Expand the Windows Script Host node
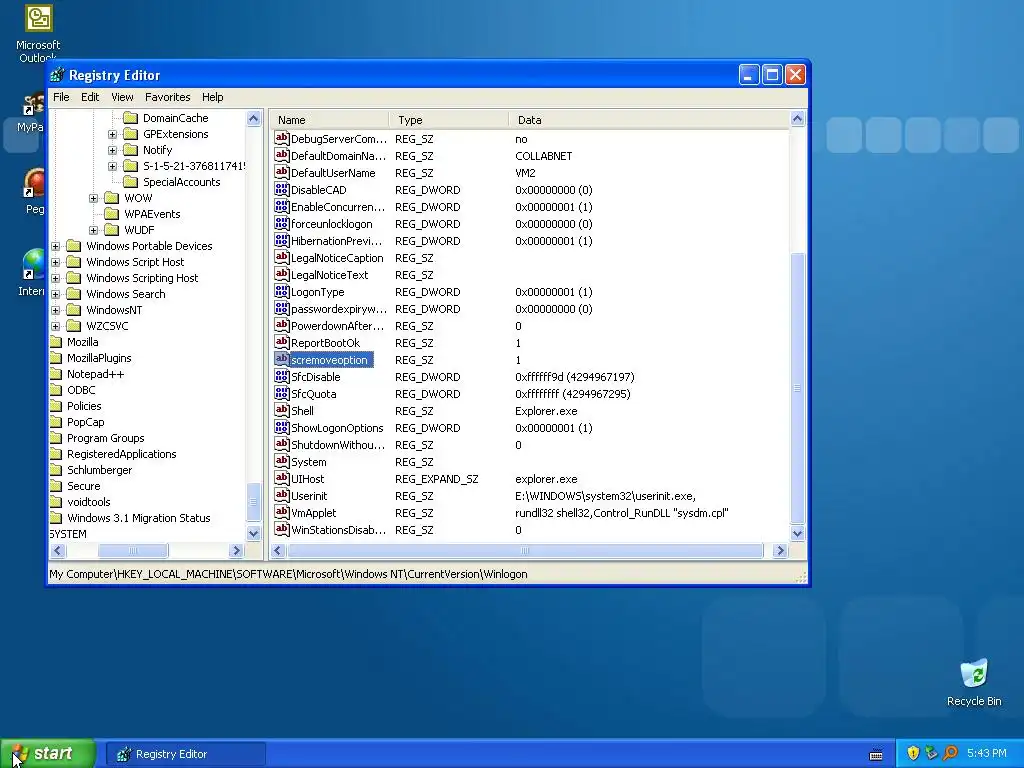 [56, 262]
